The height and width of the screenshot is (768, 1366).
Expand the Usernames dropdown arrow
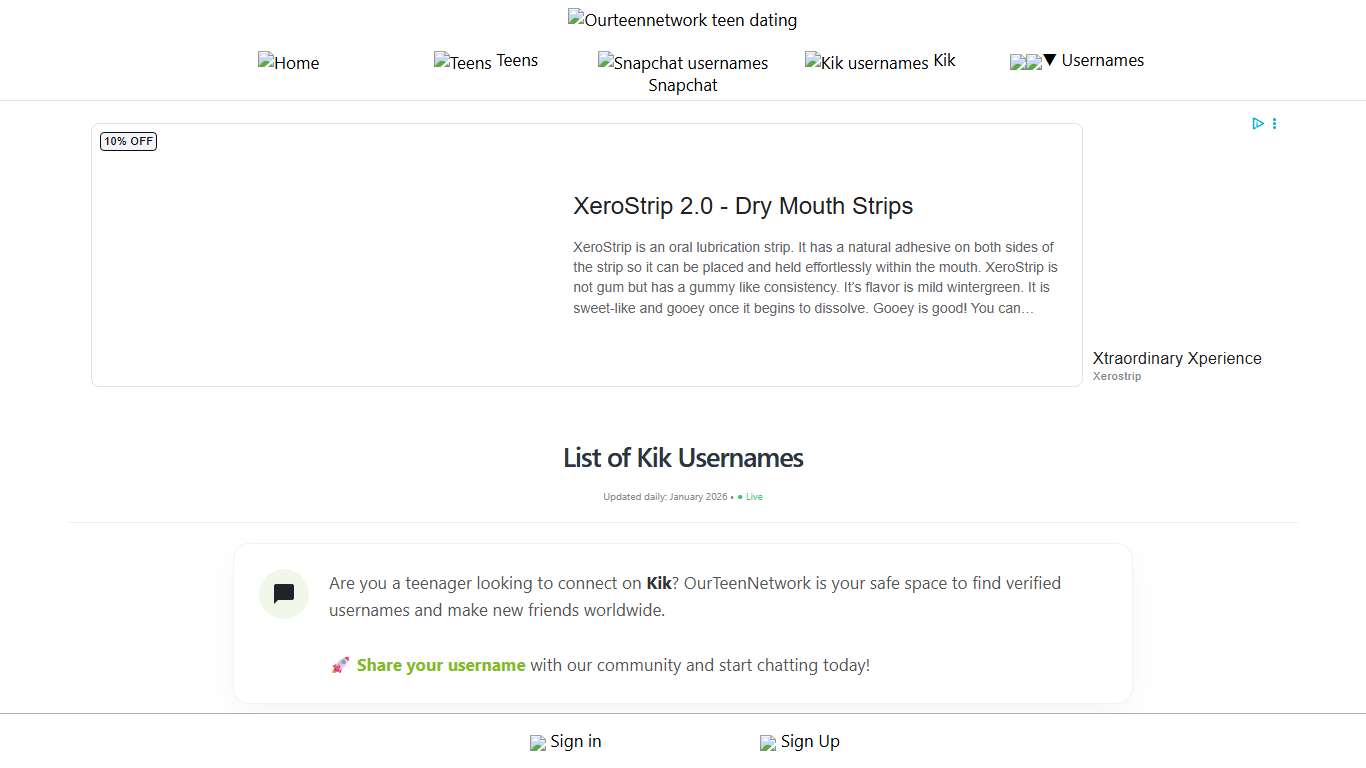[x=1049, y=61]
